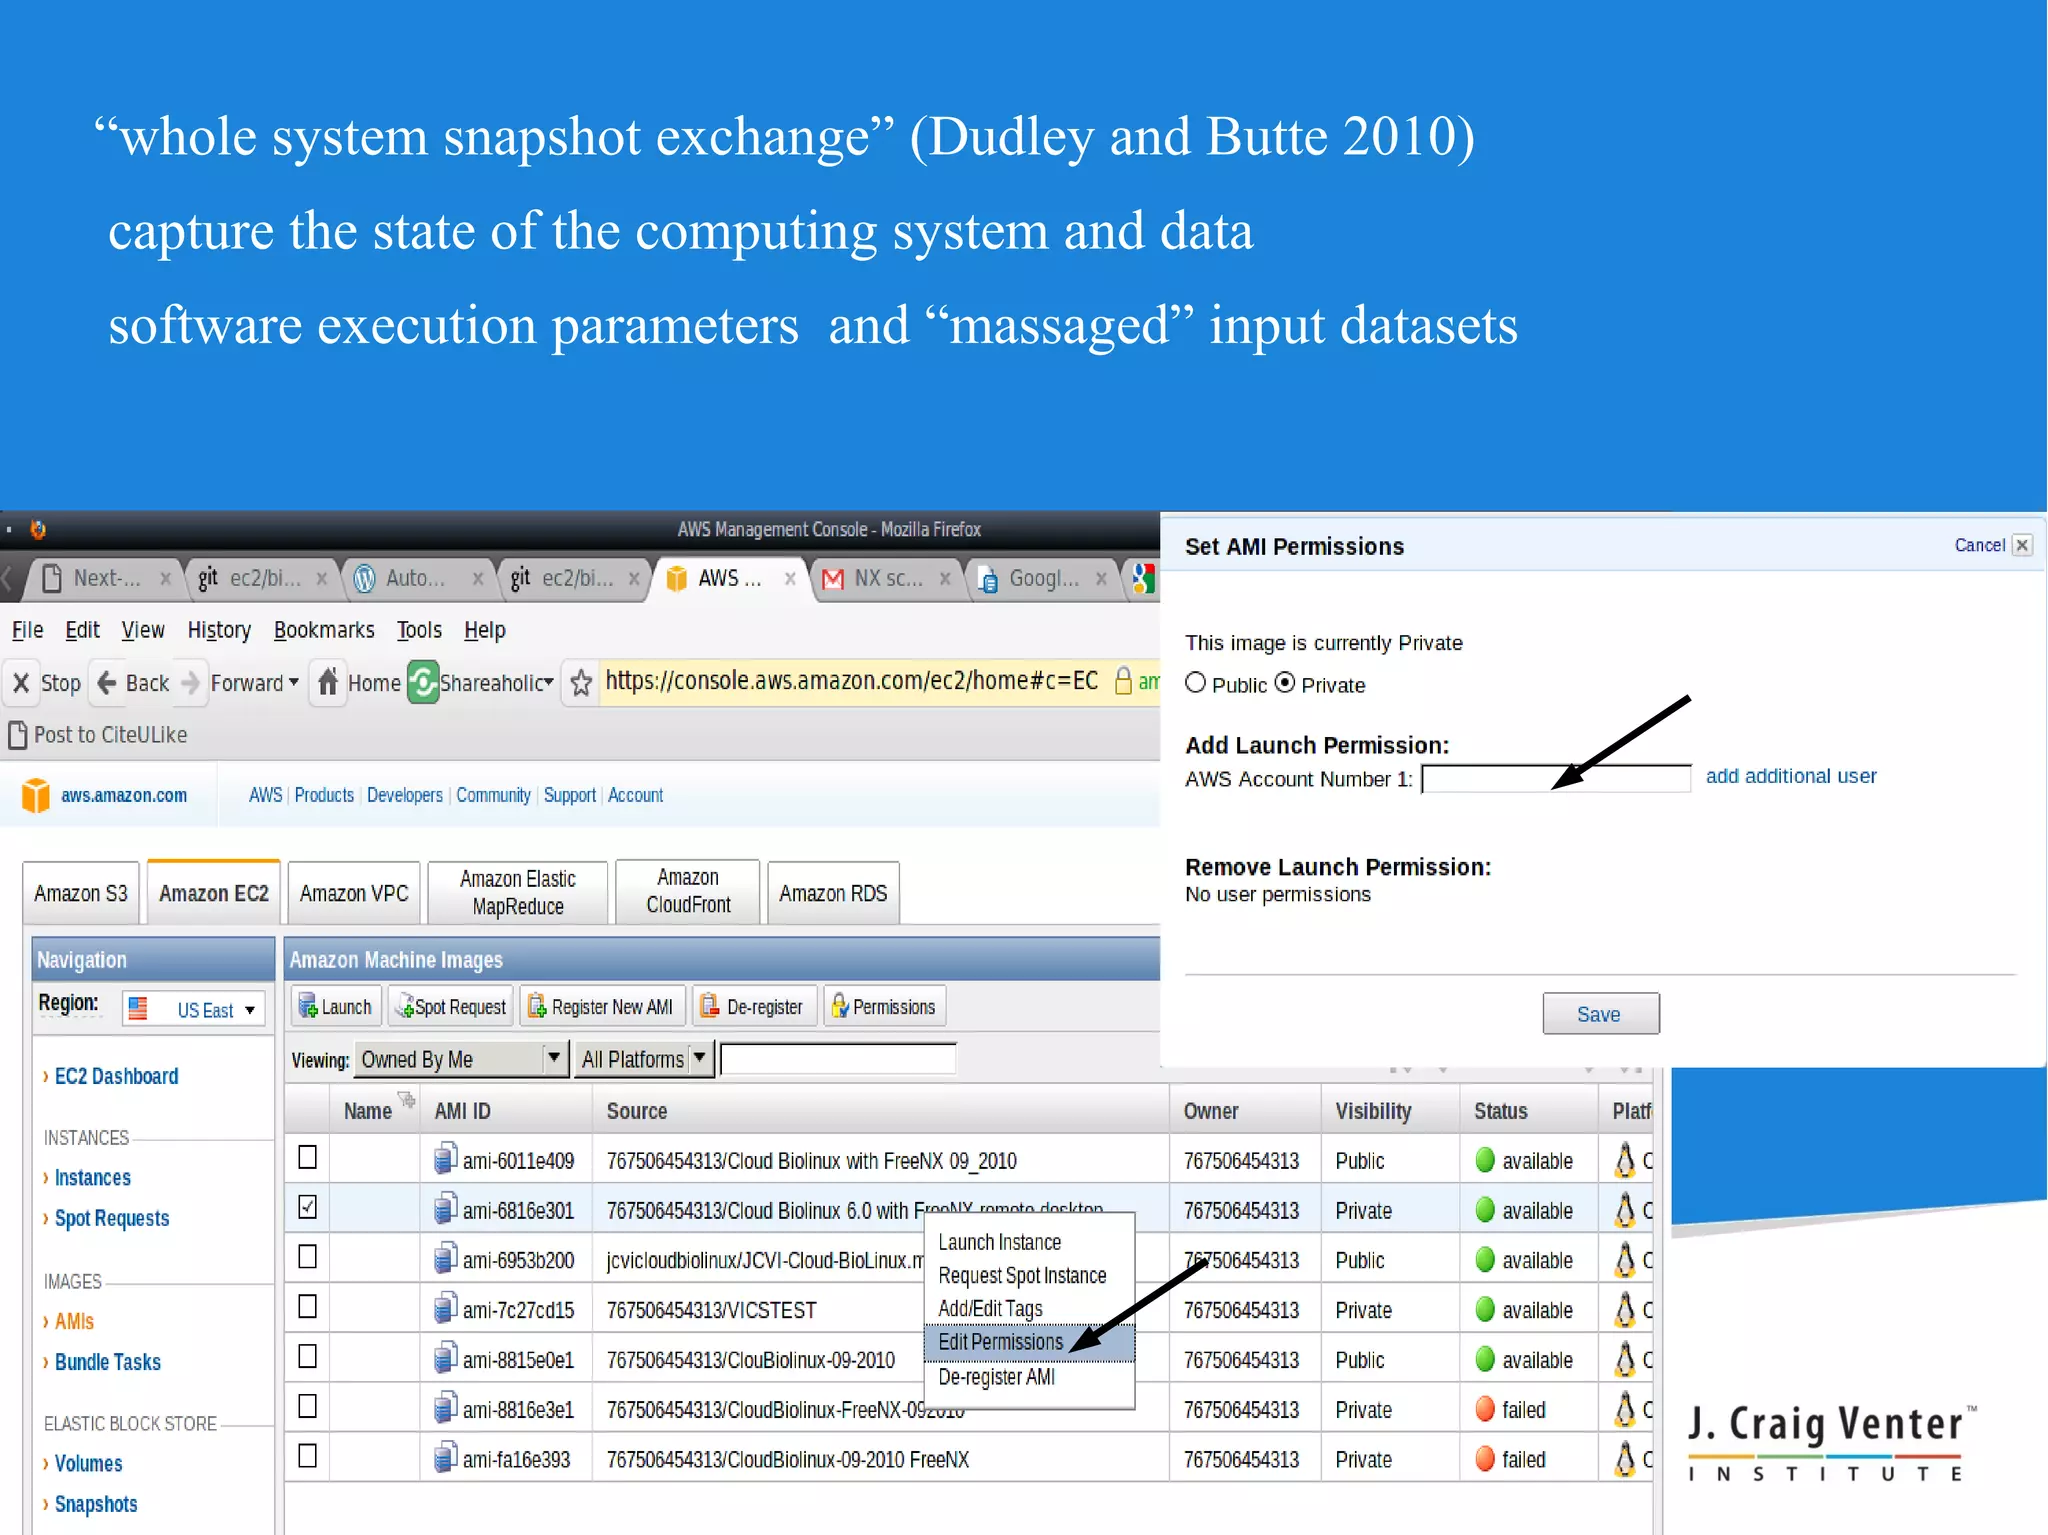Open the Bookmarks menu

coord(324,630)
